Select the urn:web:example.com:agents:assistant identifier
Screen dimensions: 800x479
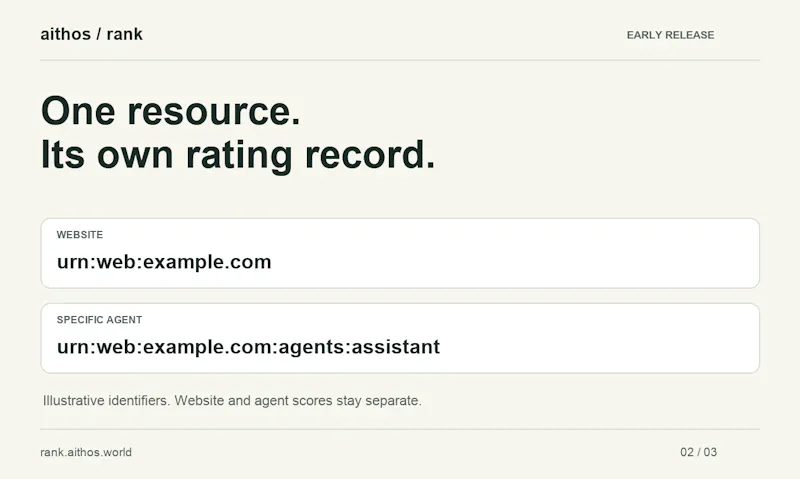248,347
